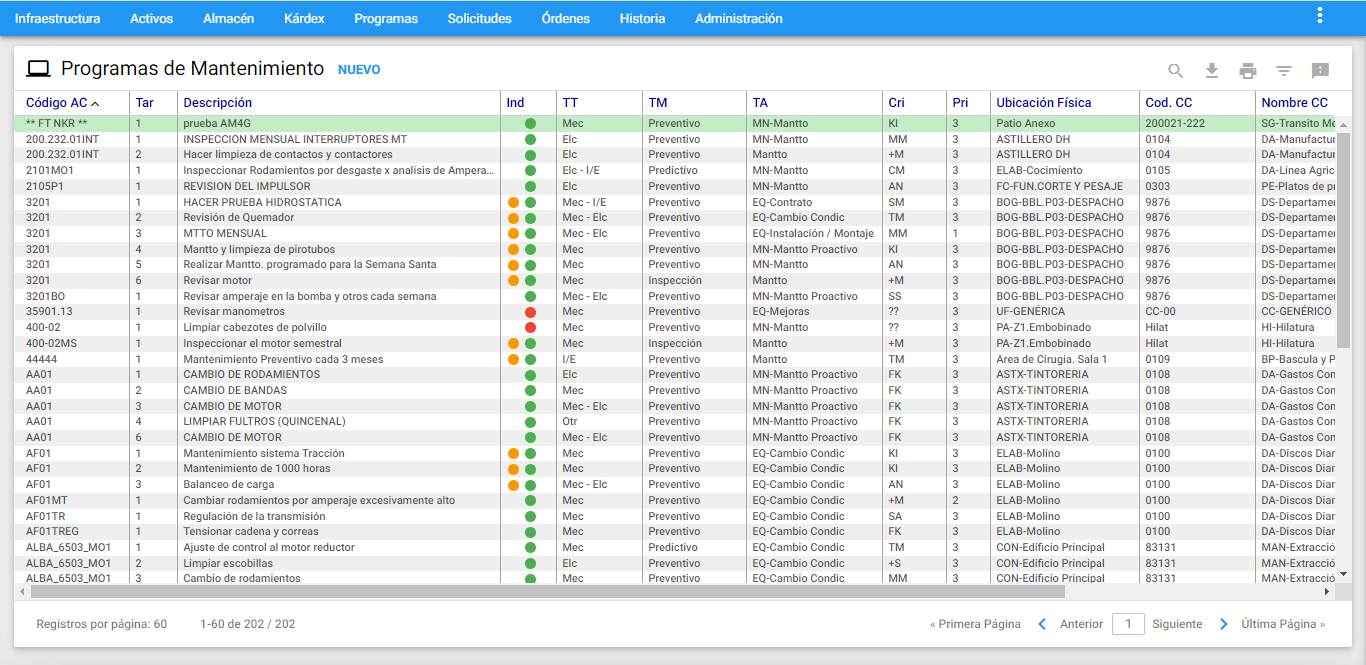Click green indicator for REVISION DEL IMPULSOR

530,187
